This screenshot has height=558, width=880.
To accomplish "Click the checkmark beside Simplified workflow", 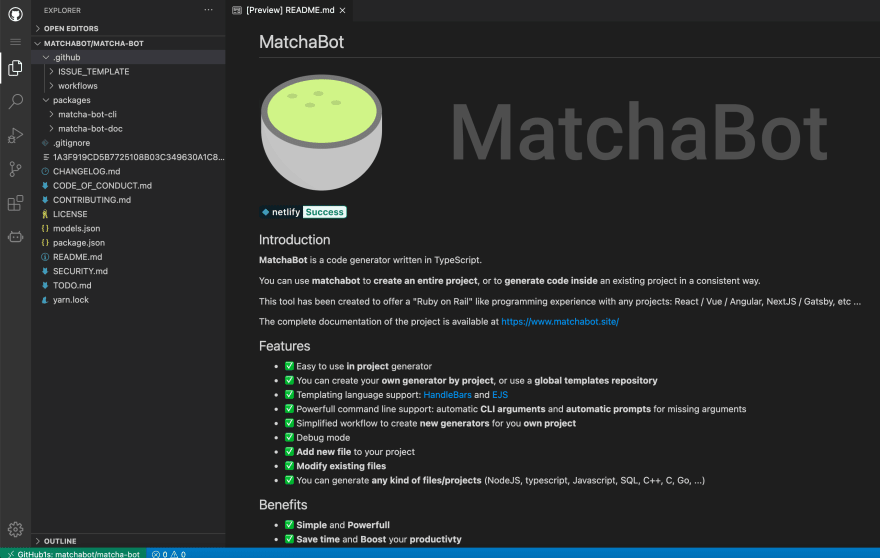I will 289,423.
